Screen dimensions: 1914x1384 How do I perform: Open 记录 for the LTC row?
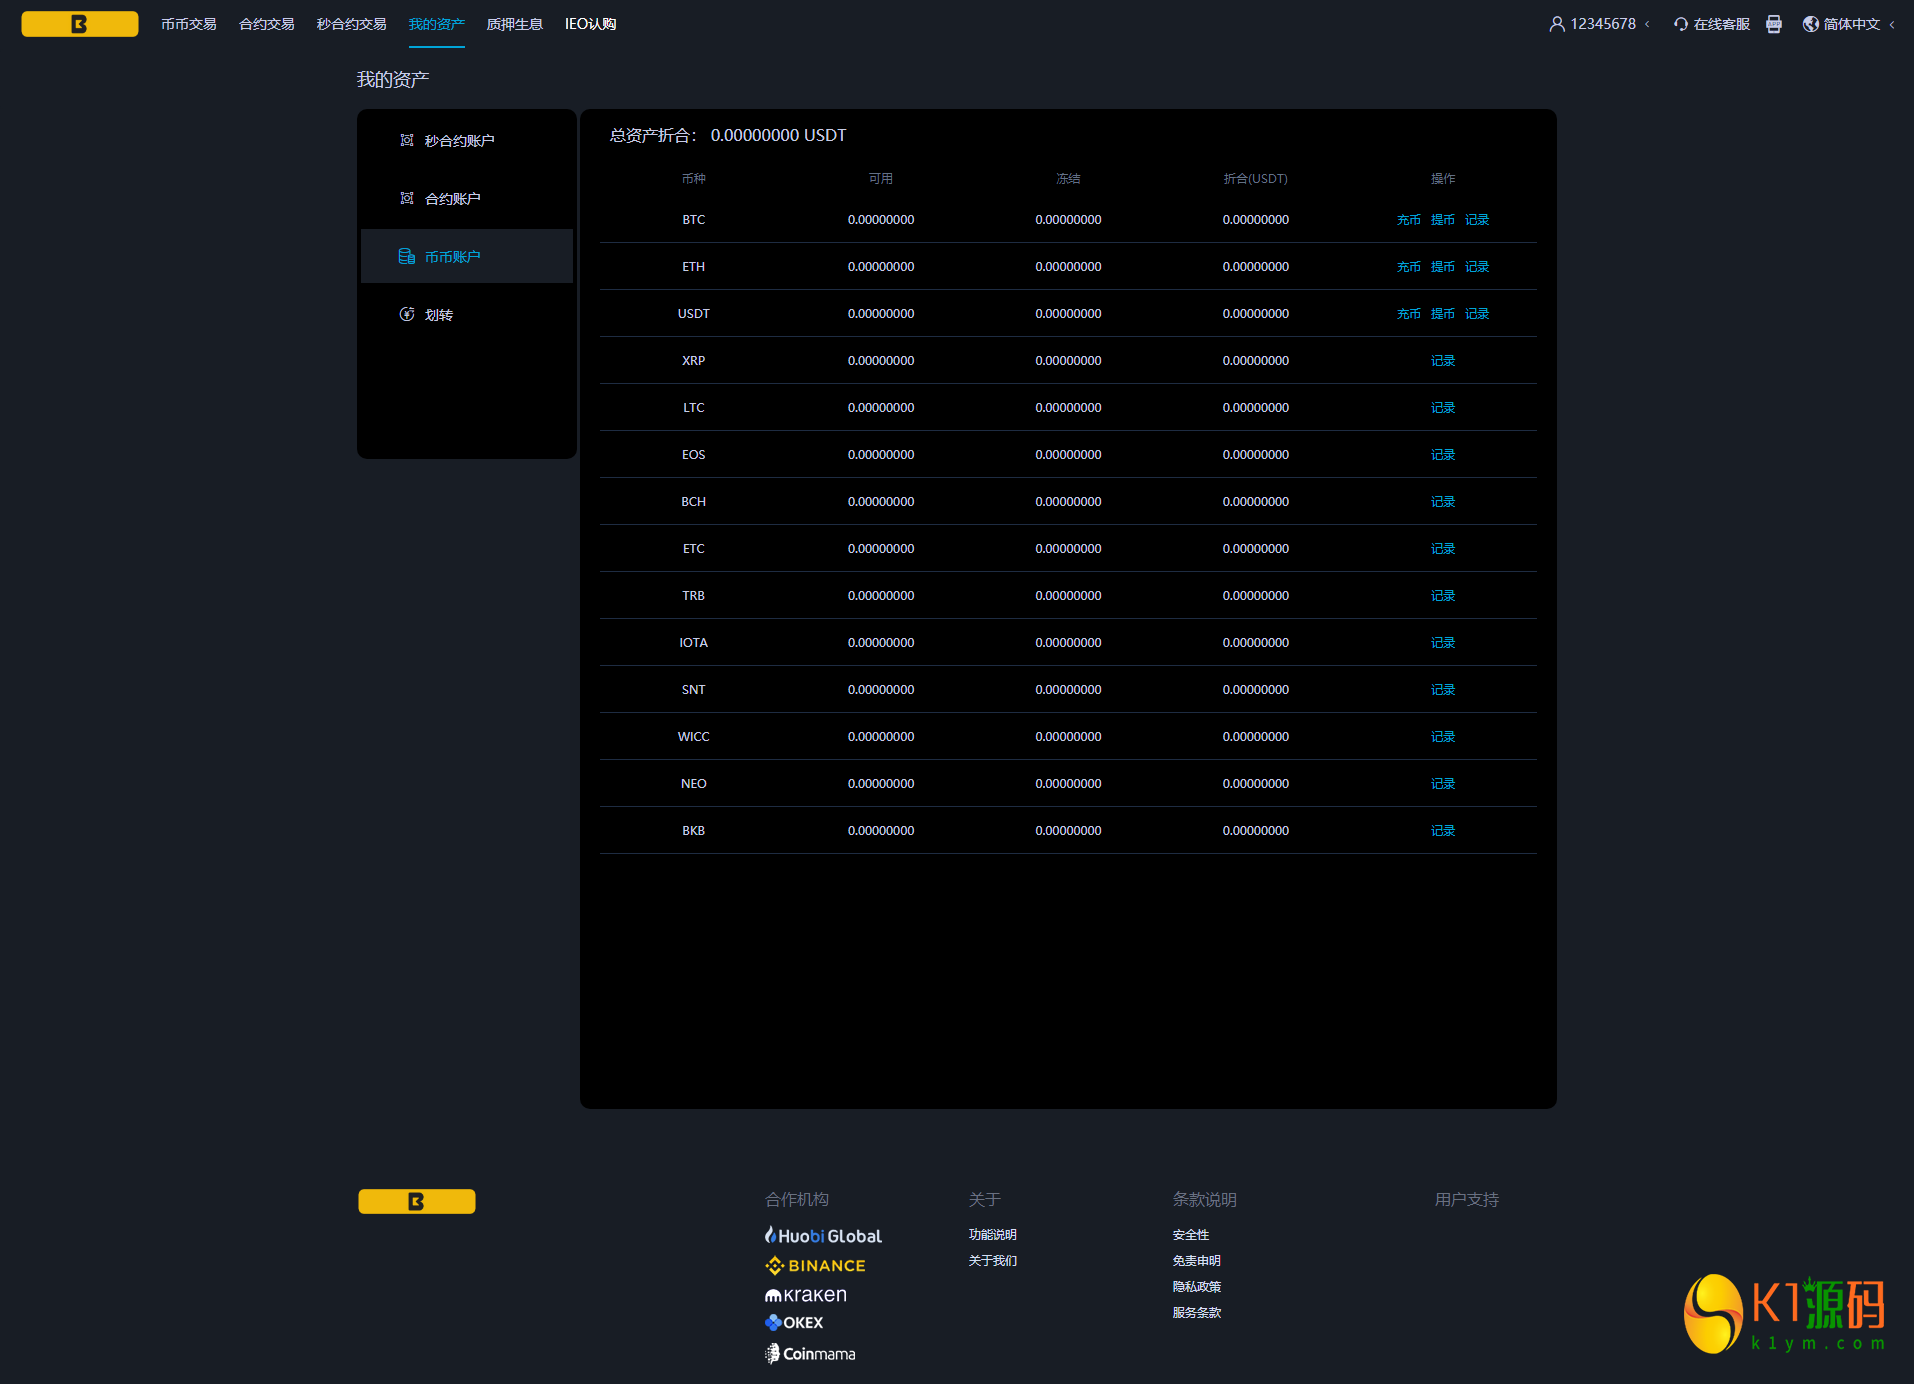coord(1443,408)
